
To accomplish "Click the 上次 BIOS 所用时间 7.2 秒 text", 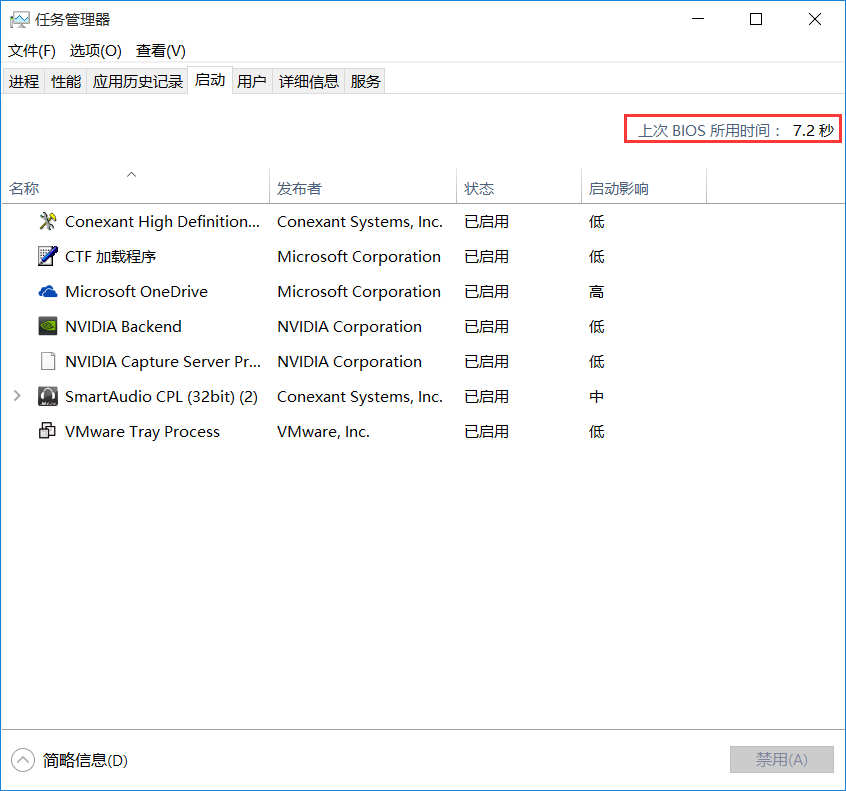I will coord(736,131).
